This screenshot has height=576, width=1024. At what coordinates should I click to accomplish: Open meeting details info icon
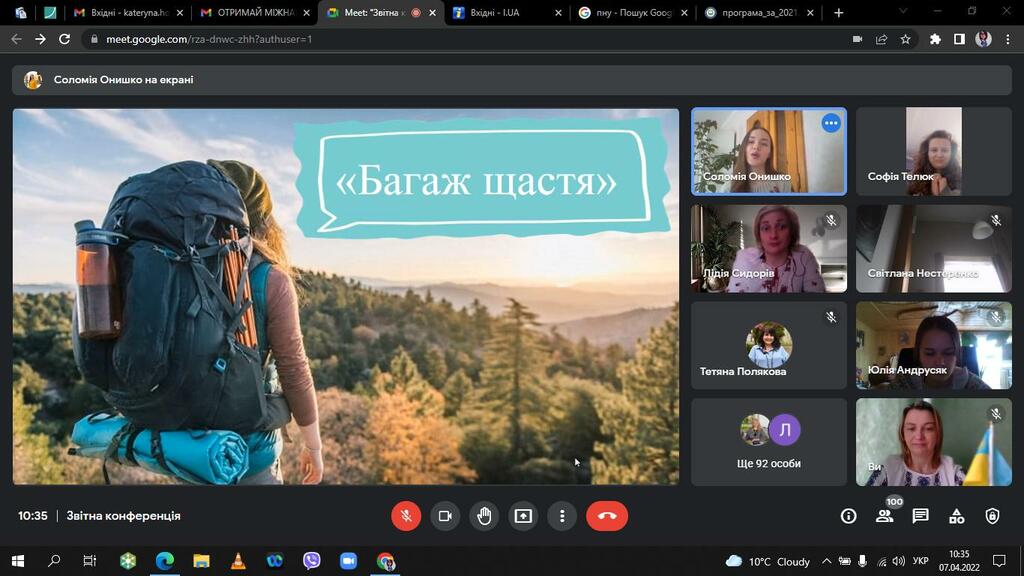coord(848,516)
